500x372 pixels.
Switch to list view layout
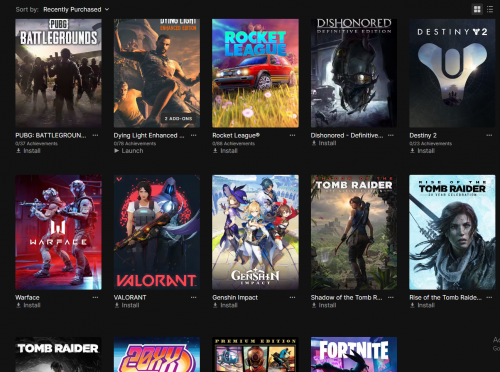(x=490, y=9)
